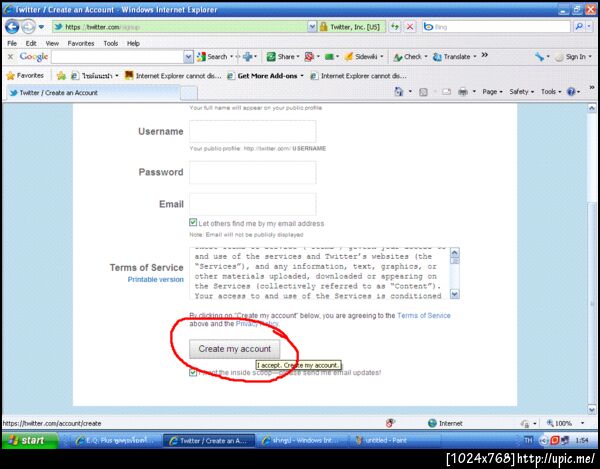Toggle the email updates inside scoop checkbox
Image resolution: width=600 pixels, height=469 pixels.
coord(193,372)
